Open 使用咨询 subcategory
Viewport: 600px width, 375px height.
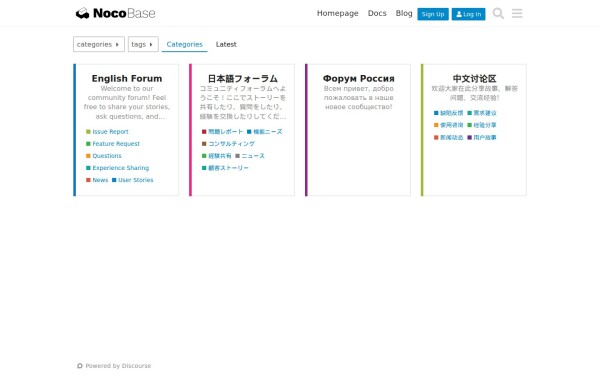pyautogui.click(x=448, y=125)
